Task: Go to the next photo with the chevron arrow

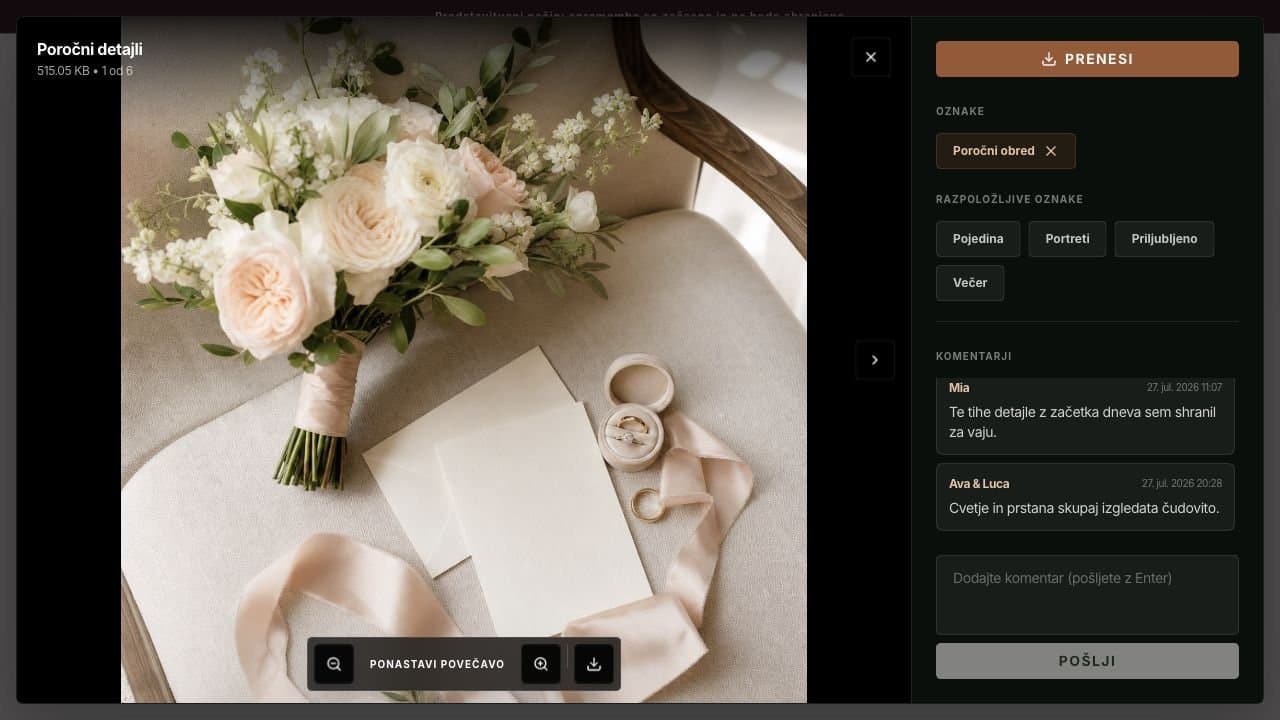Action: pos(875,360)
